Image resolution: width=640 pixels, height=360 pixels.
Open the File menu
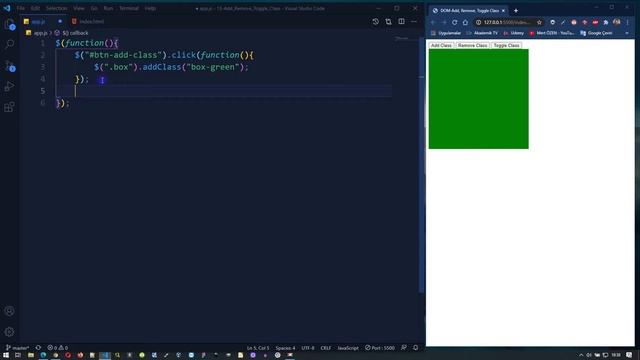20,8
